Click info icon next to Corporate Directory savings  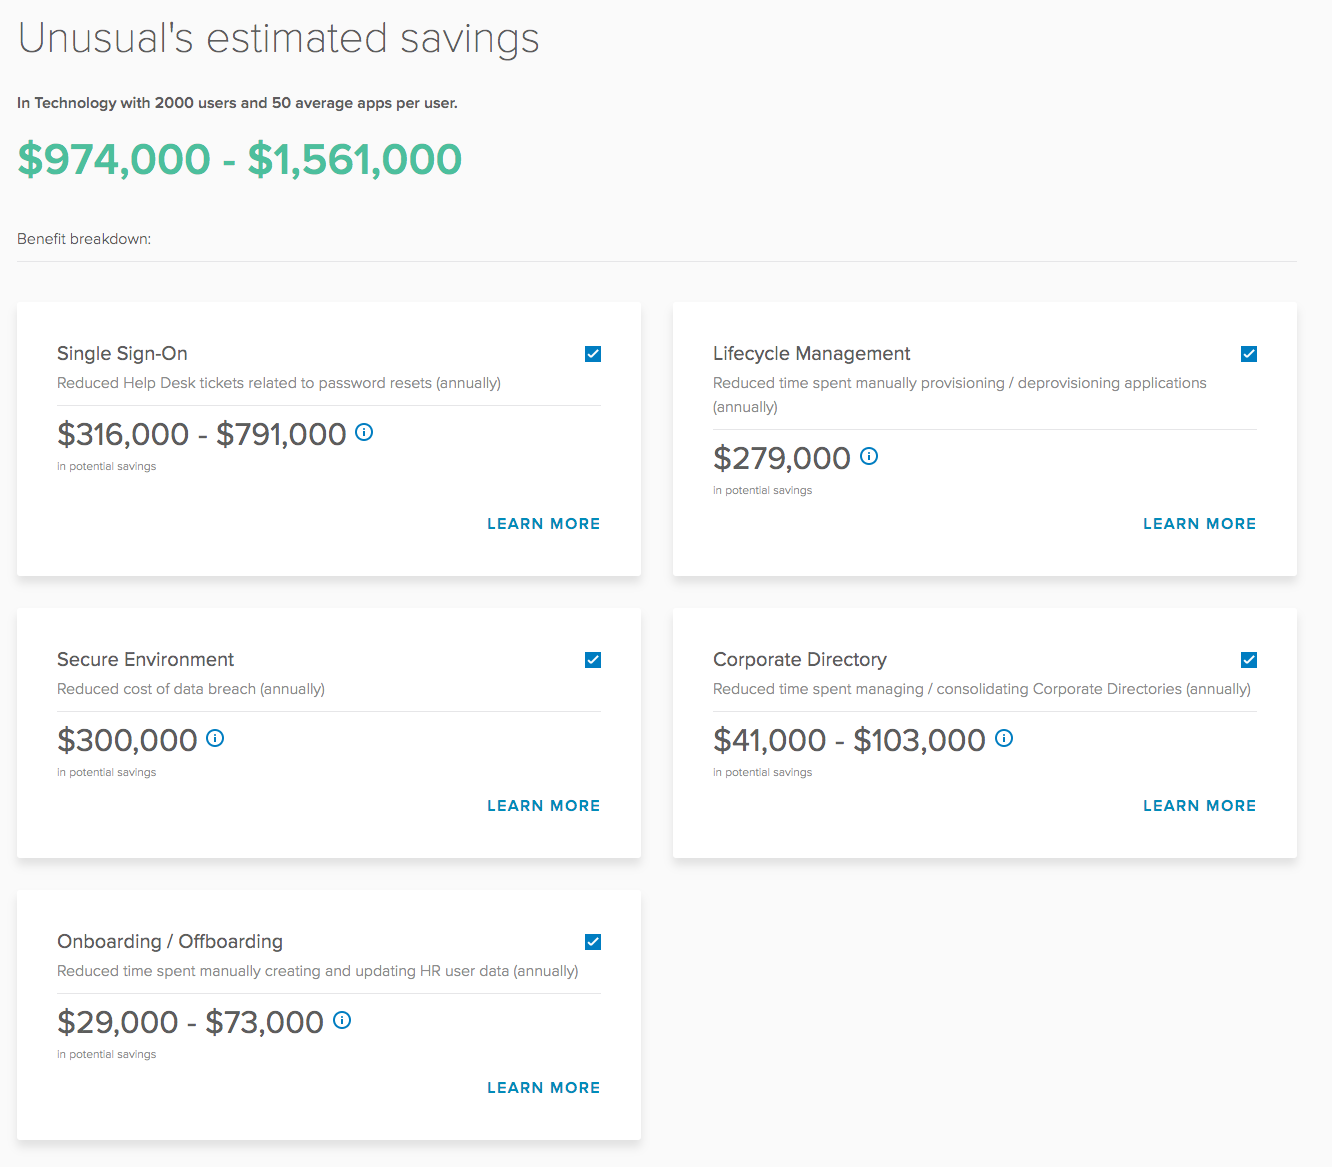[1004, 738]
